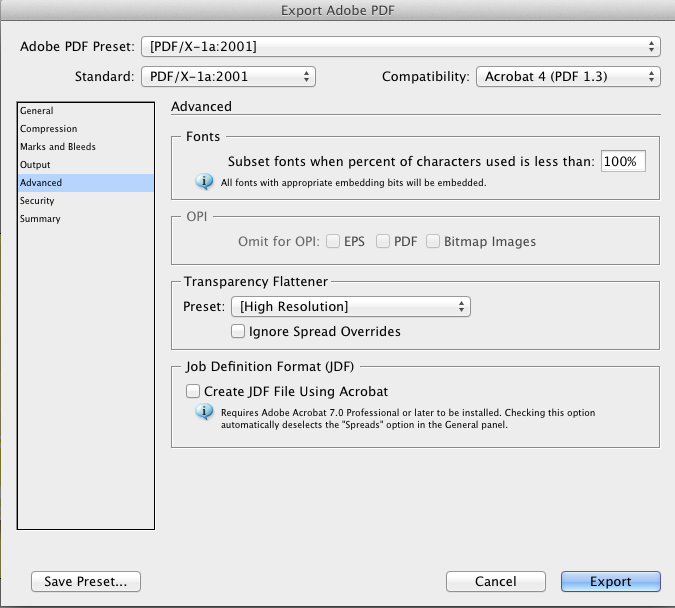This screenshot has height=608, width=675.
Task: Open the Security panel
Action: (86, 201)
